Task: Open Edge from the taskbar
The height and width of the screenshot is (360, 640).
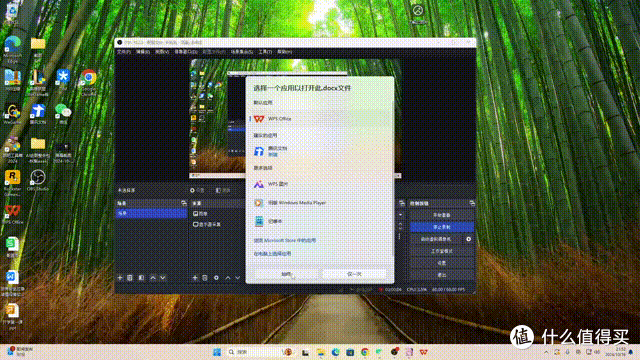Action: 336,352
